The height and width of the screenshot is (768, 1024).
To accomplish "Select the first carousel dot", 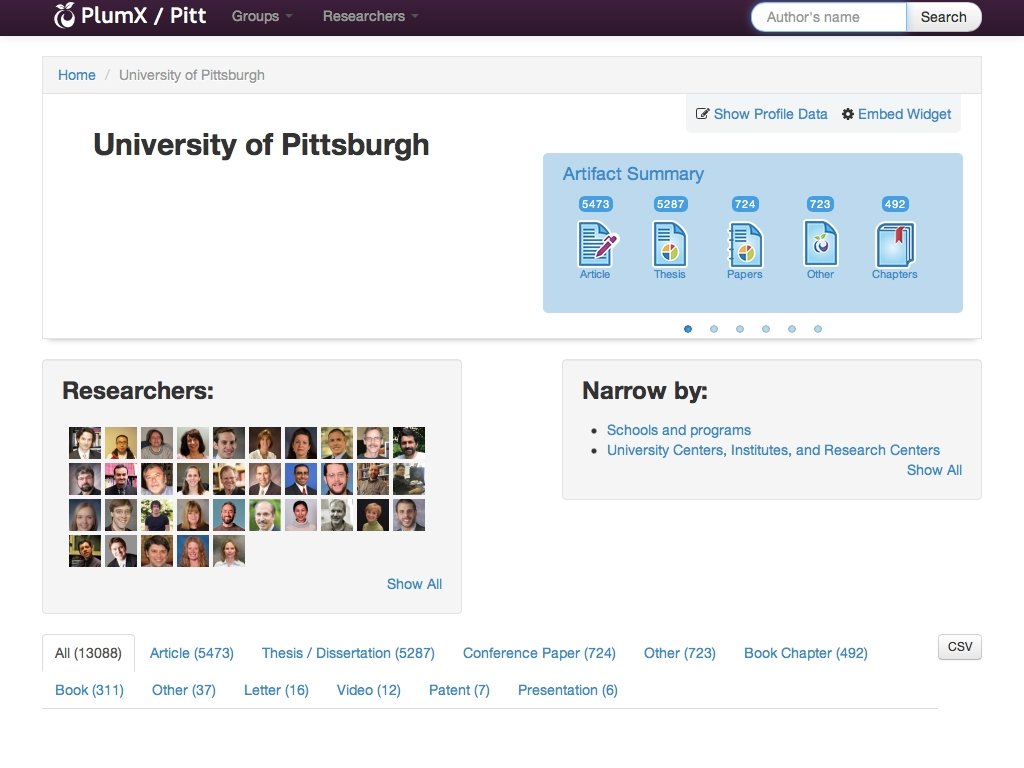I will click(x=688, y=329).
